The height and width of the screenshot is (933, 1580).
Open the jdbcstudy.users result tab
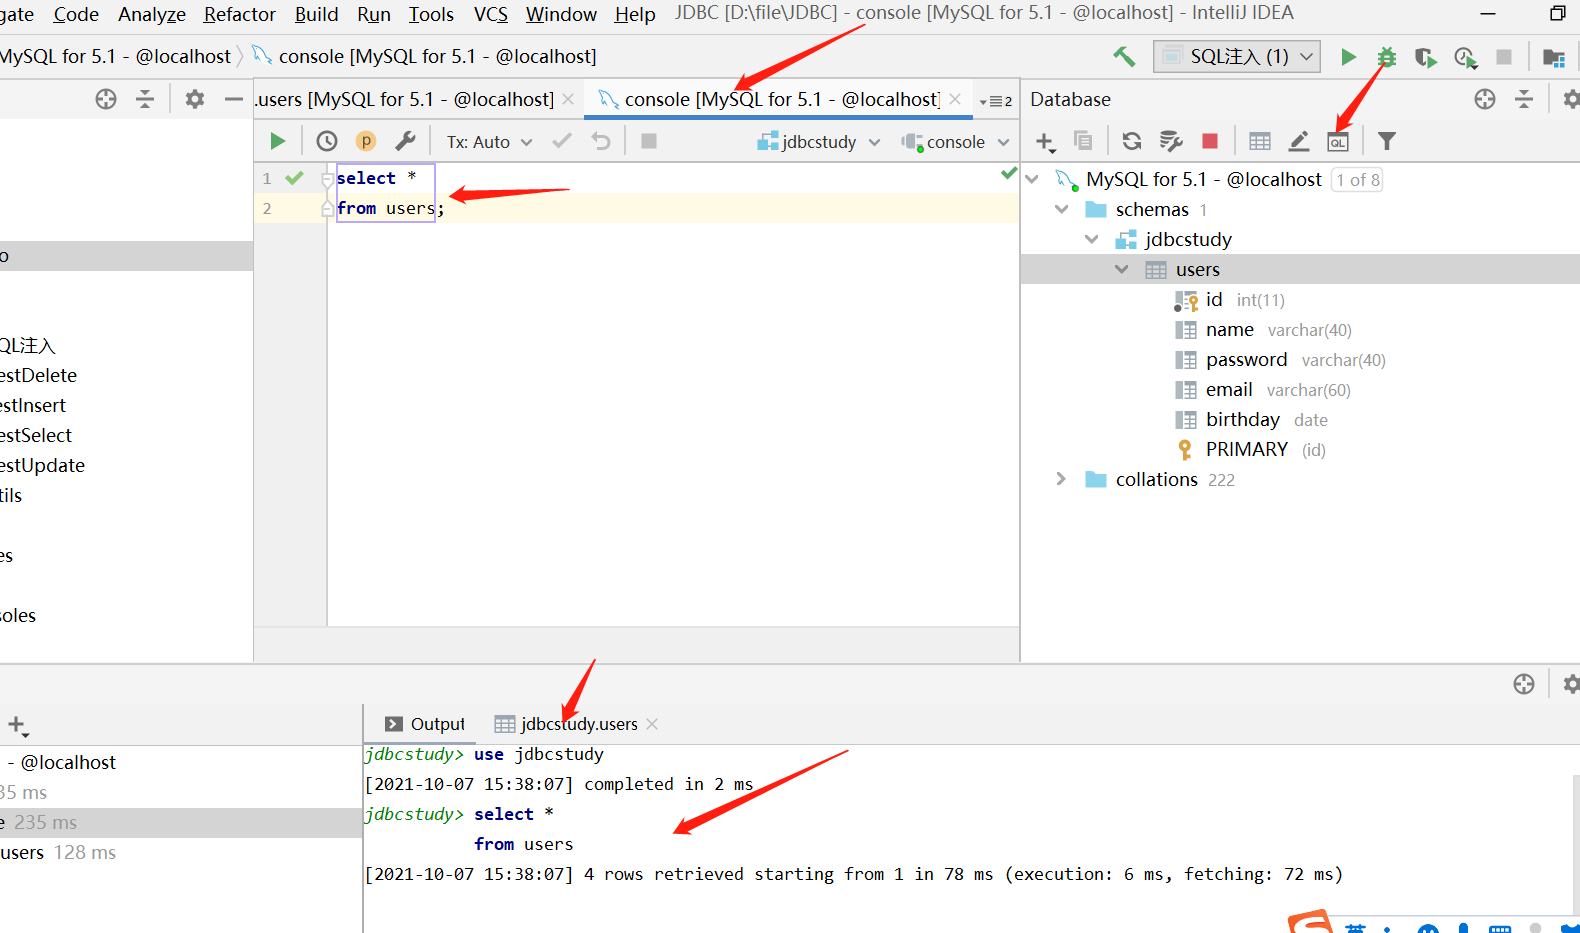(567, 724)
